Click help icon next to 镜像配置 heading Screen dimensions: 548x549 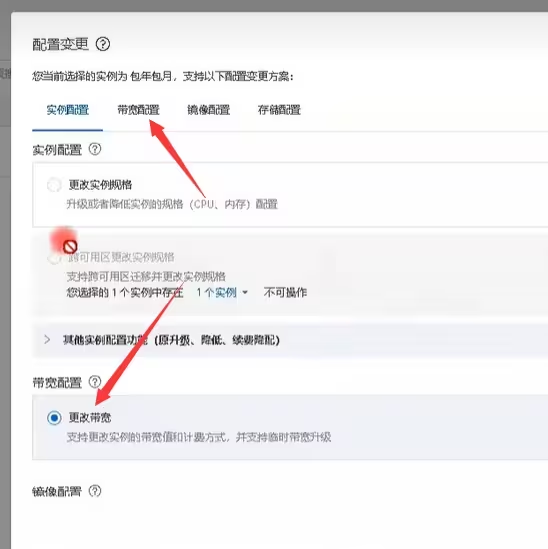click(95, 491)
